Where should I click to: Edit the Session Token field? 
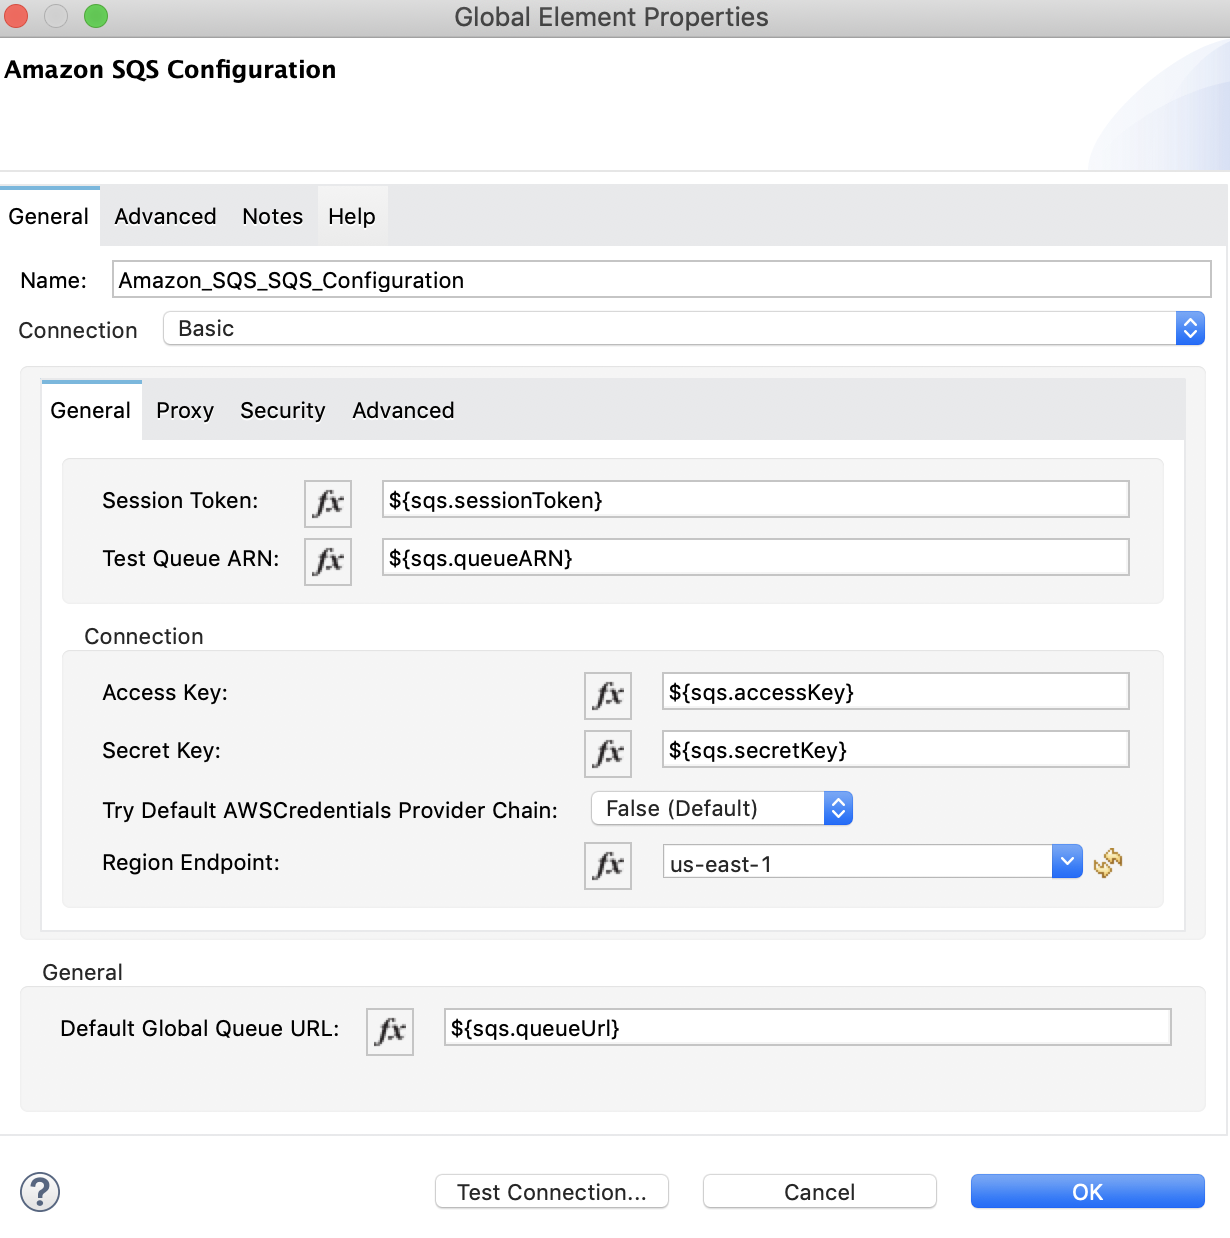756,500
